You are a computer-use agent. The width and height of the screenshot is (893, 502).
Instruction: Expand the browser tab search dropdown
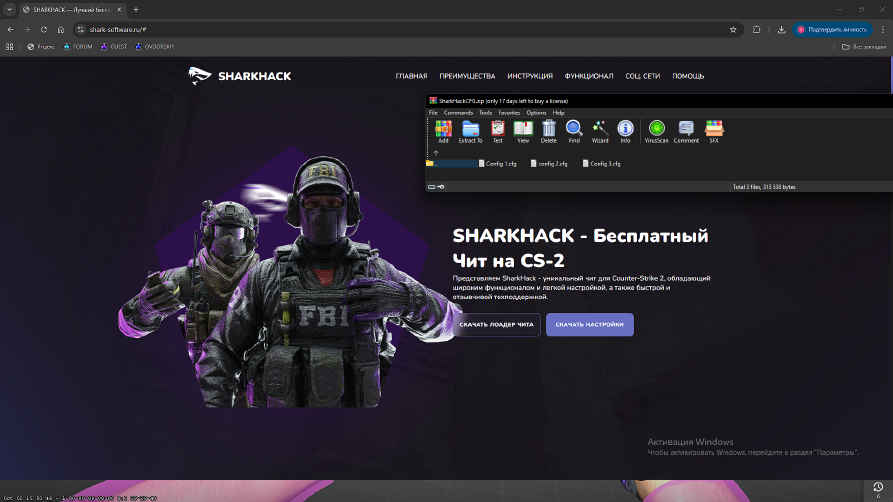tap(9, 9)
